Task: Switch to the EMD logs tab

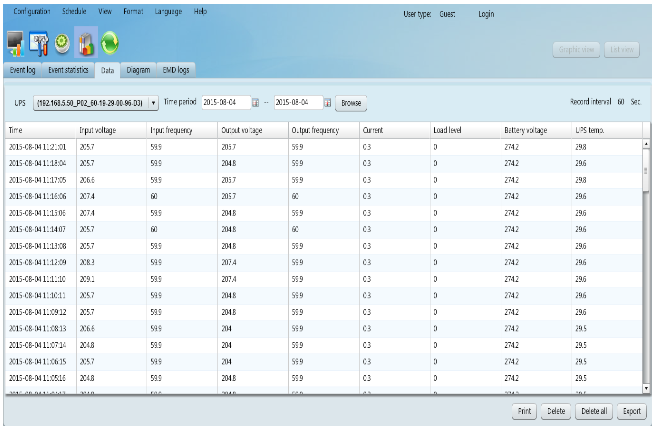Action: coord(176,70)
